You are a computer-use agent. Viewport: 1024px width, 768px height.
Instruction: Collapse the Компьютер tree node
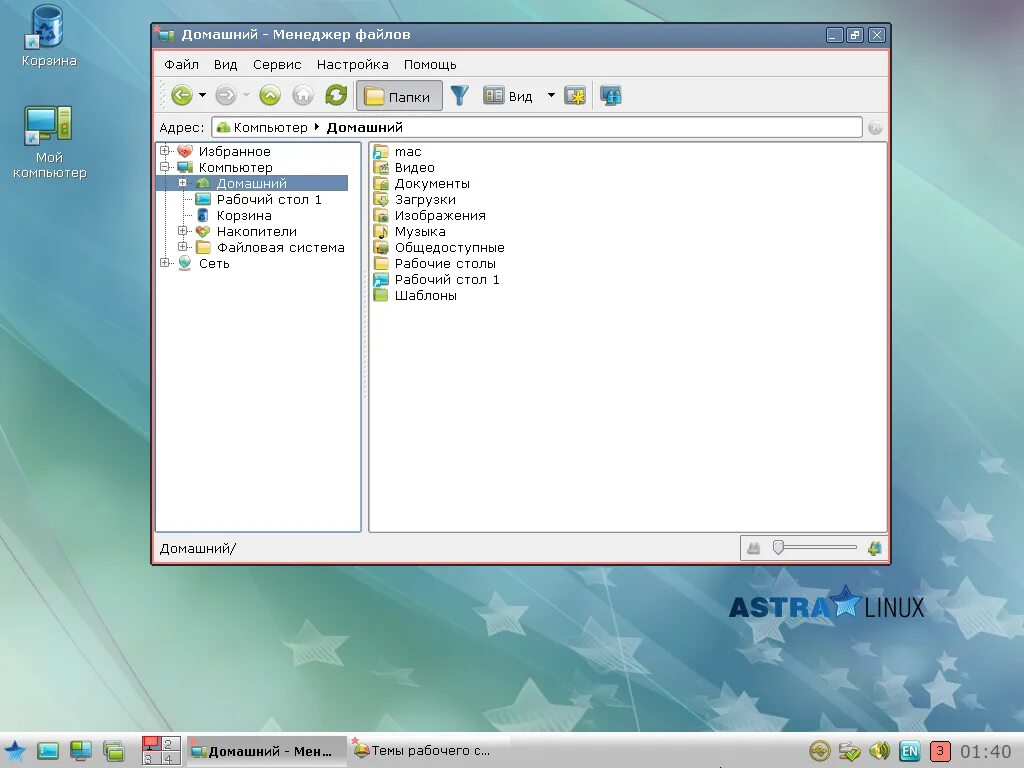point(165,167)
